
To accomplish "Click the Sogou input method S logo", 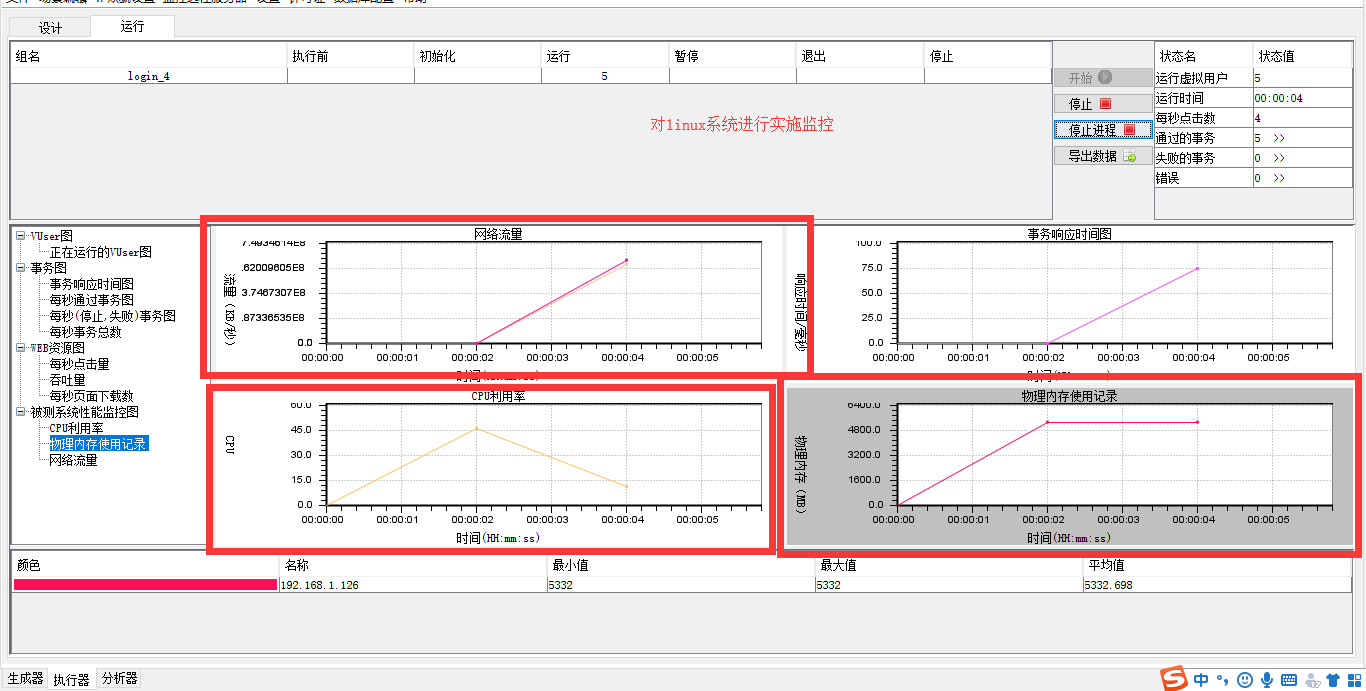I will (x=1175, y=679).
